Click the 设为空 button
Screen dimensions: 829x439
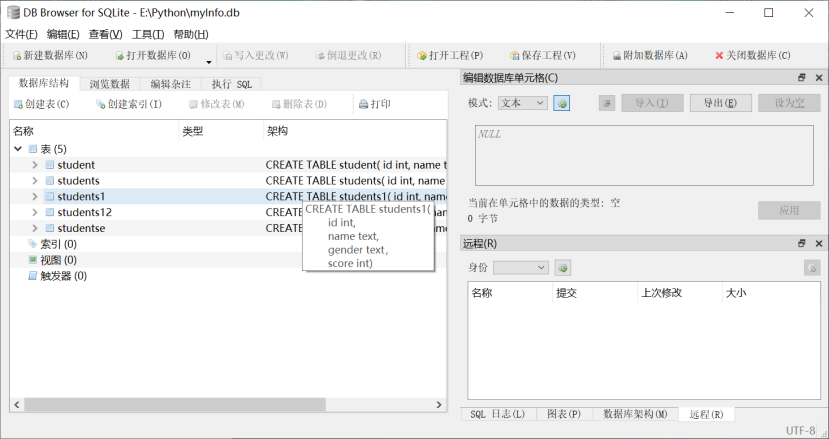[789, 103]
